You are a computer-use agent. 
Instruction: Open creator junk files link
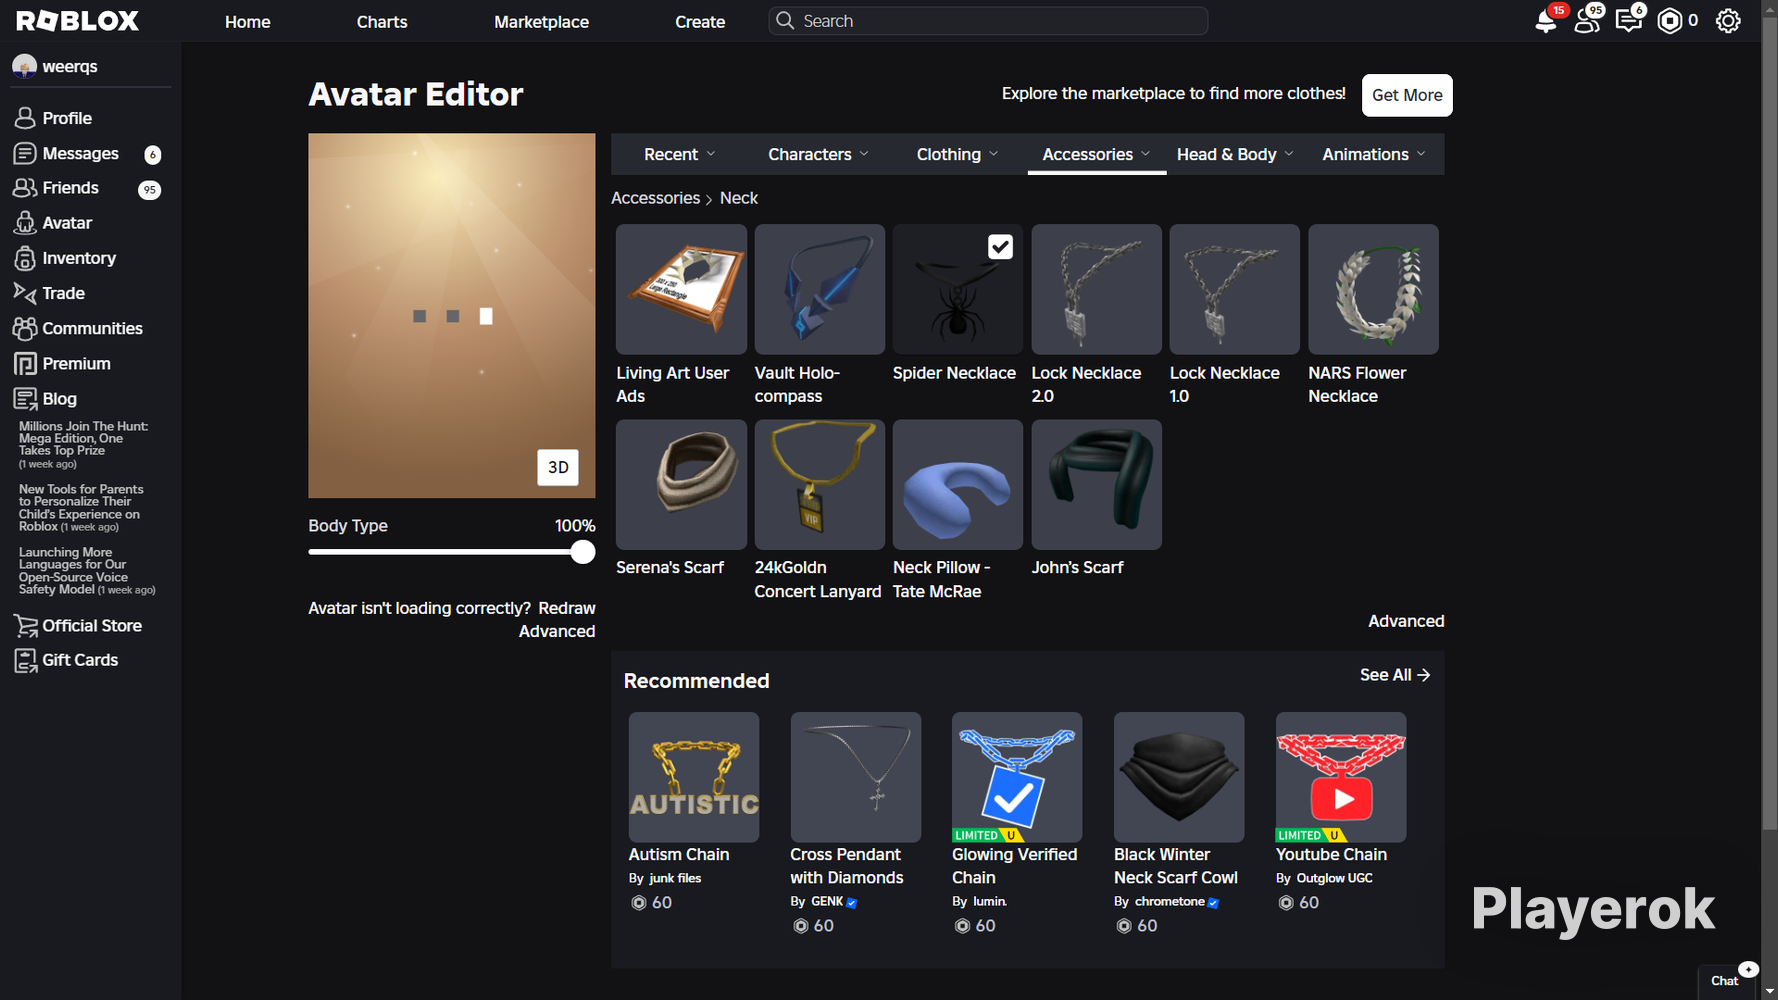pos(675,878)
